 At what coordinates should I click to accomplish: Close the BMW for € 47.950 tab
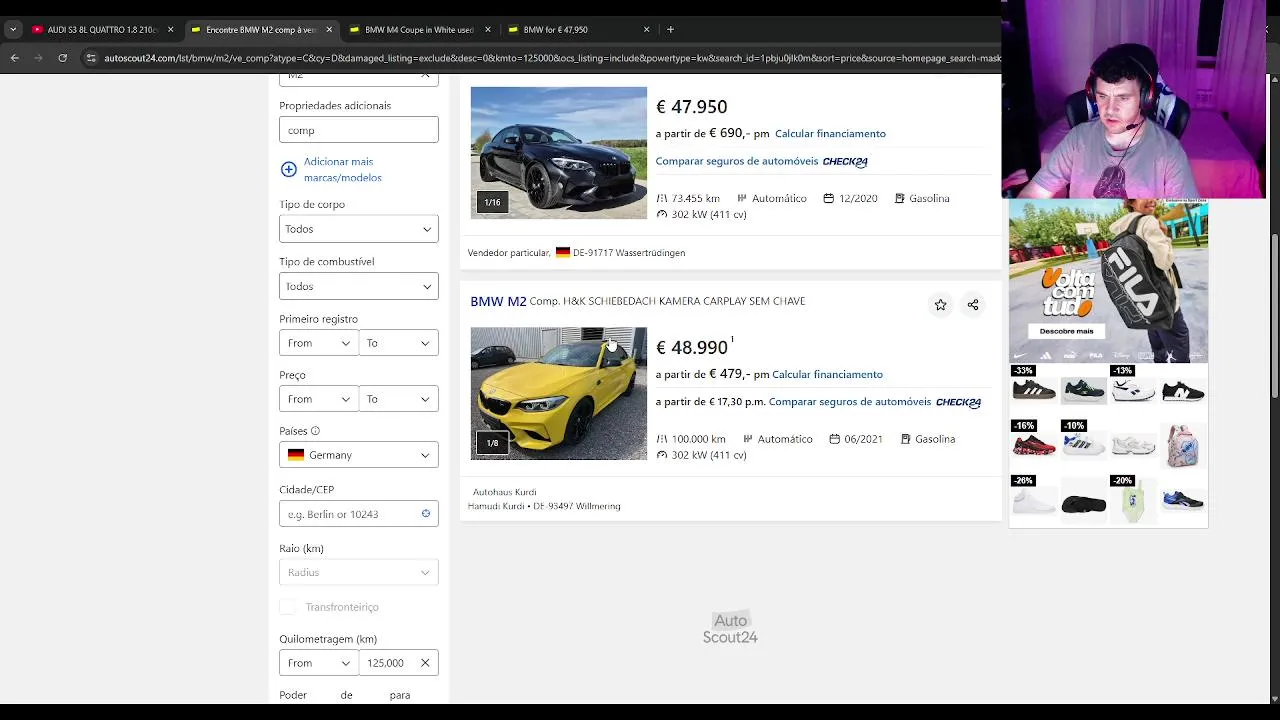(647, 30)
